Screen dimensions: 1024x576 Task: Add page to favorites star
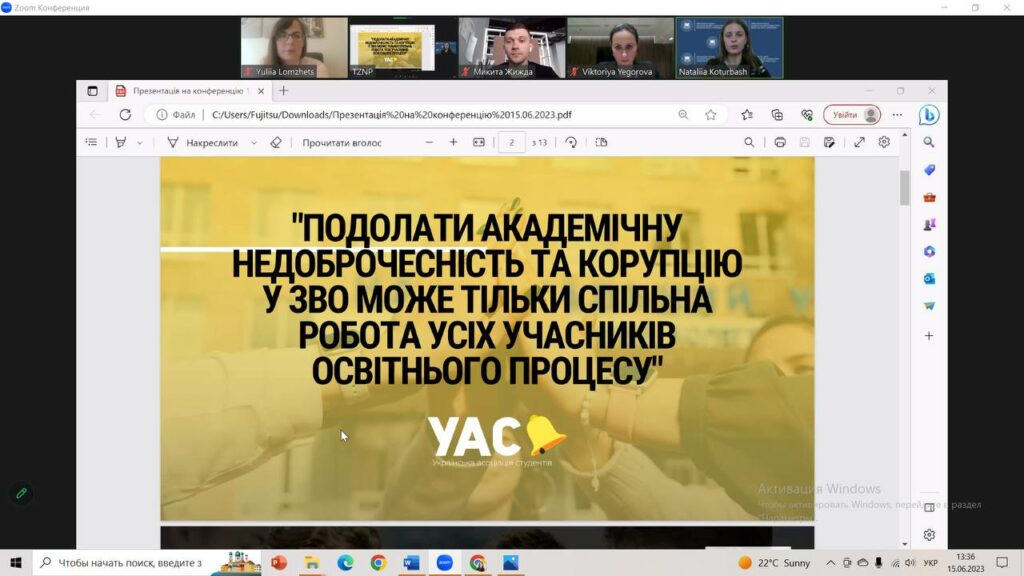point(711,115)
